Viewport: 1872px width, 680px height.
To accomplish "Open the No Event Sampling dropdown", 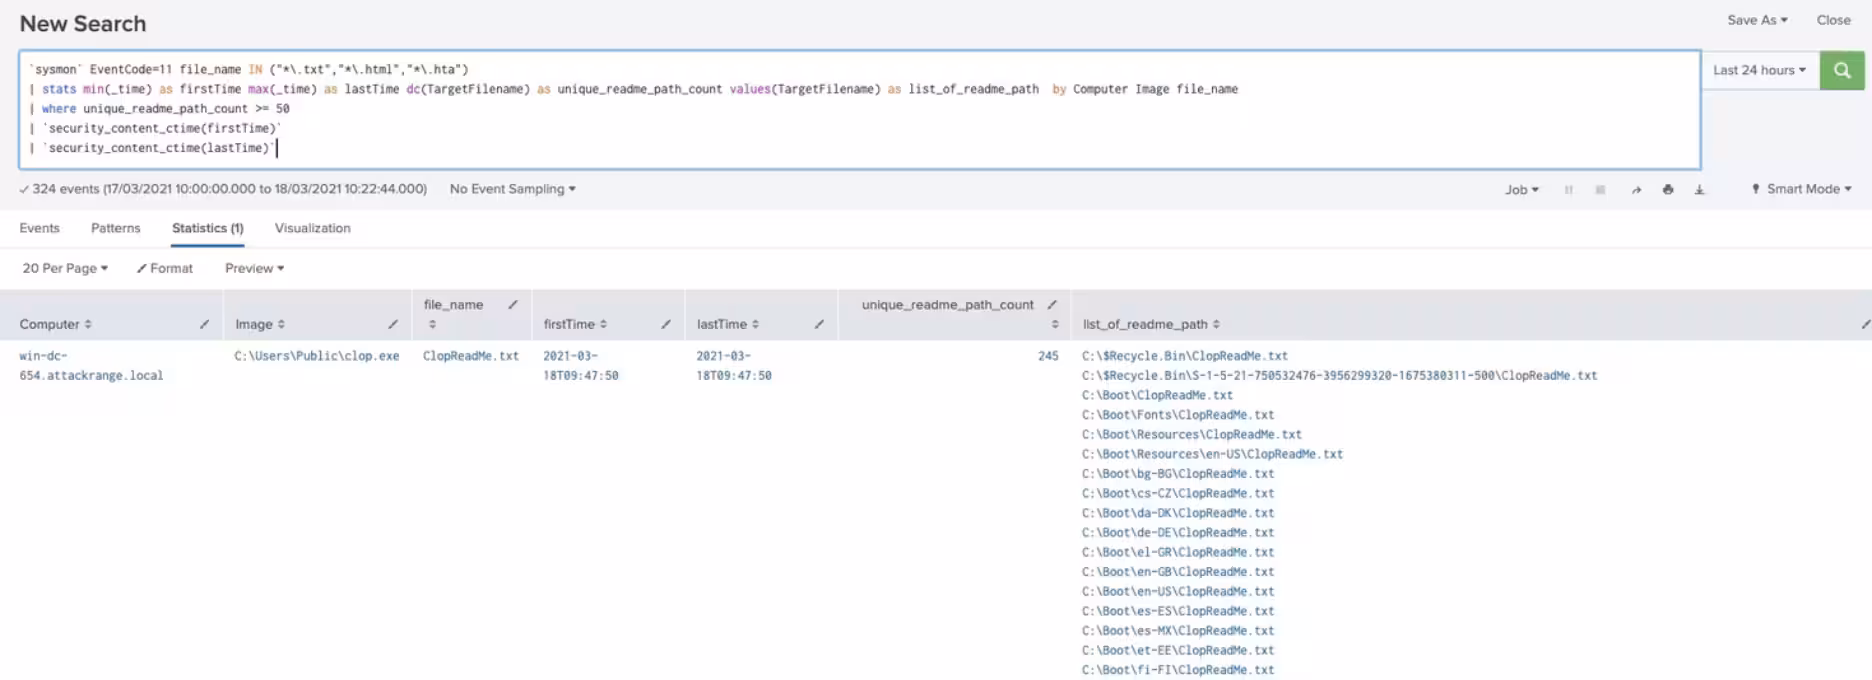I will [512, 189].
